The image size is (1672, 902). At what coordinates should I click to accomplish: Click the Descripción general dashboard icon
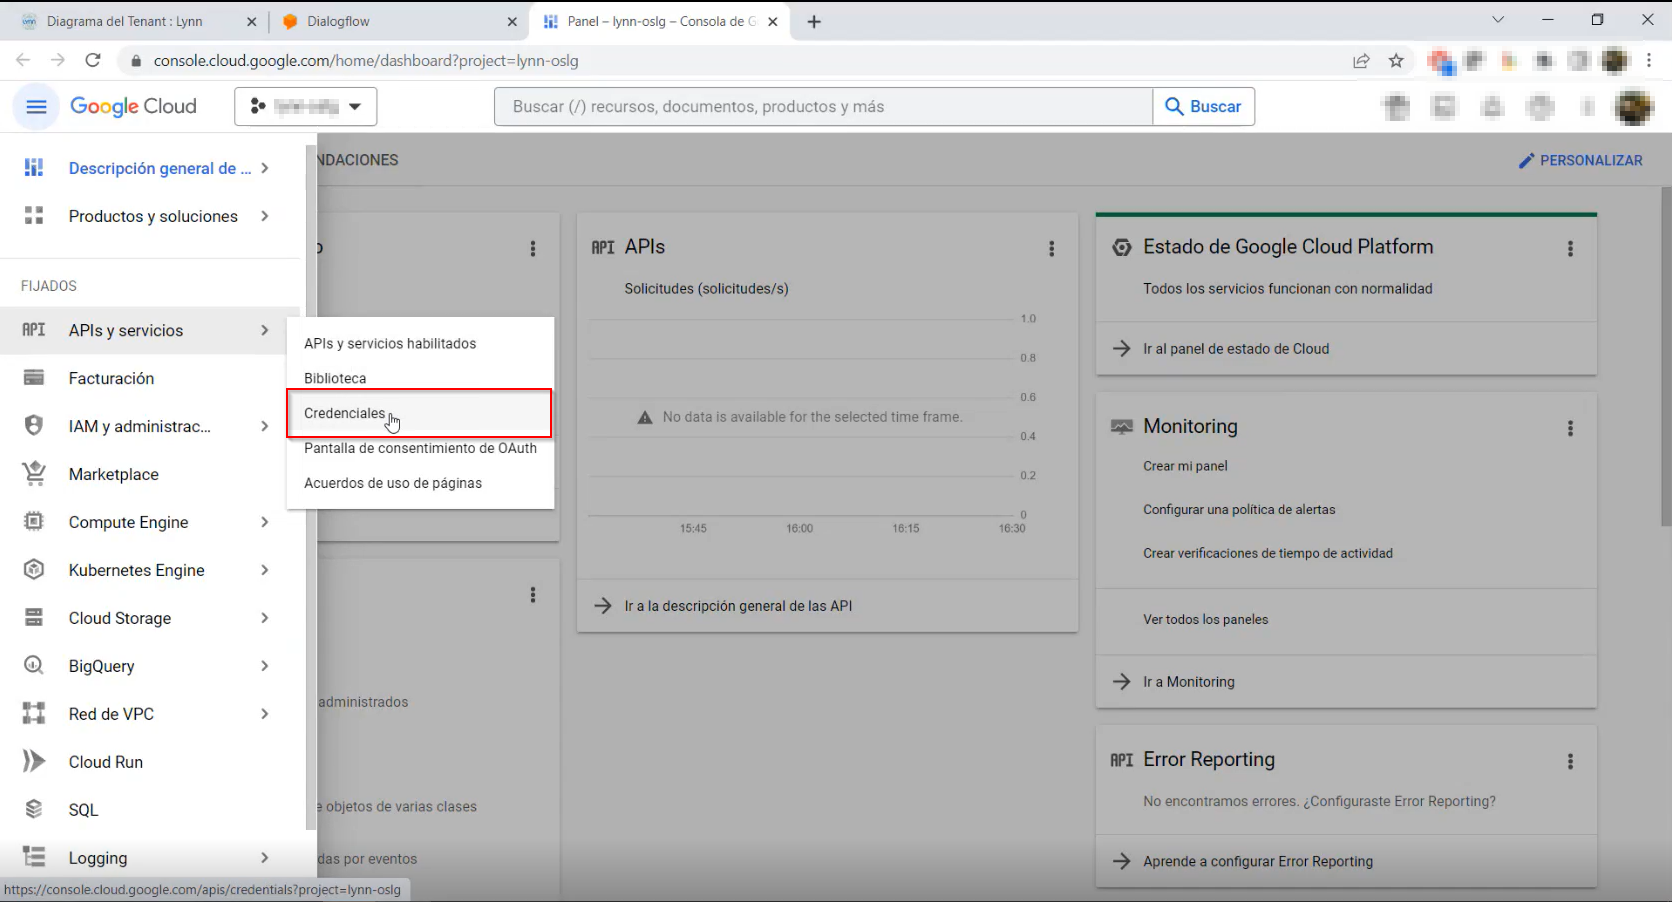point(34,168)
